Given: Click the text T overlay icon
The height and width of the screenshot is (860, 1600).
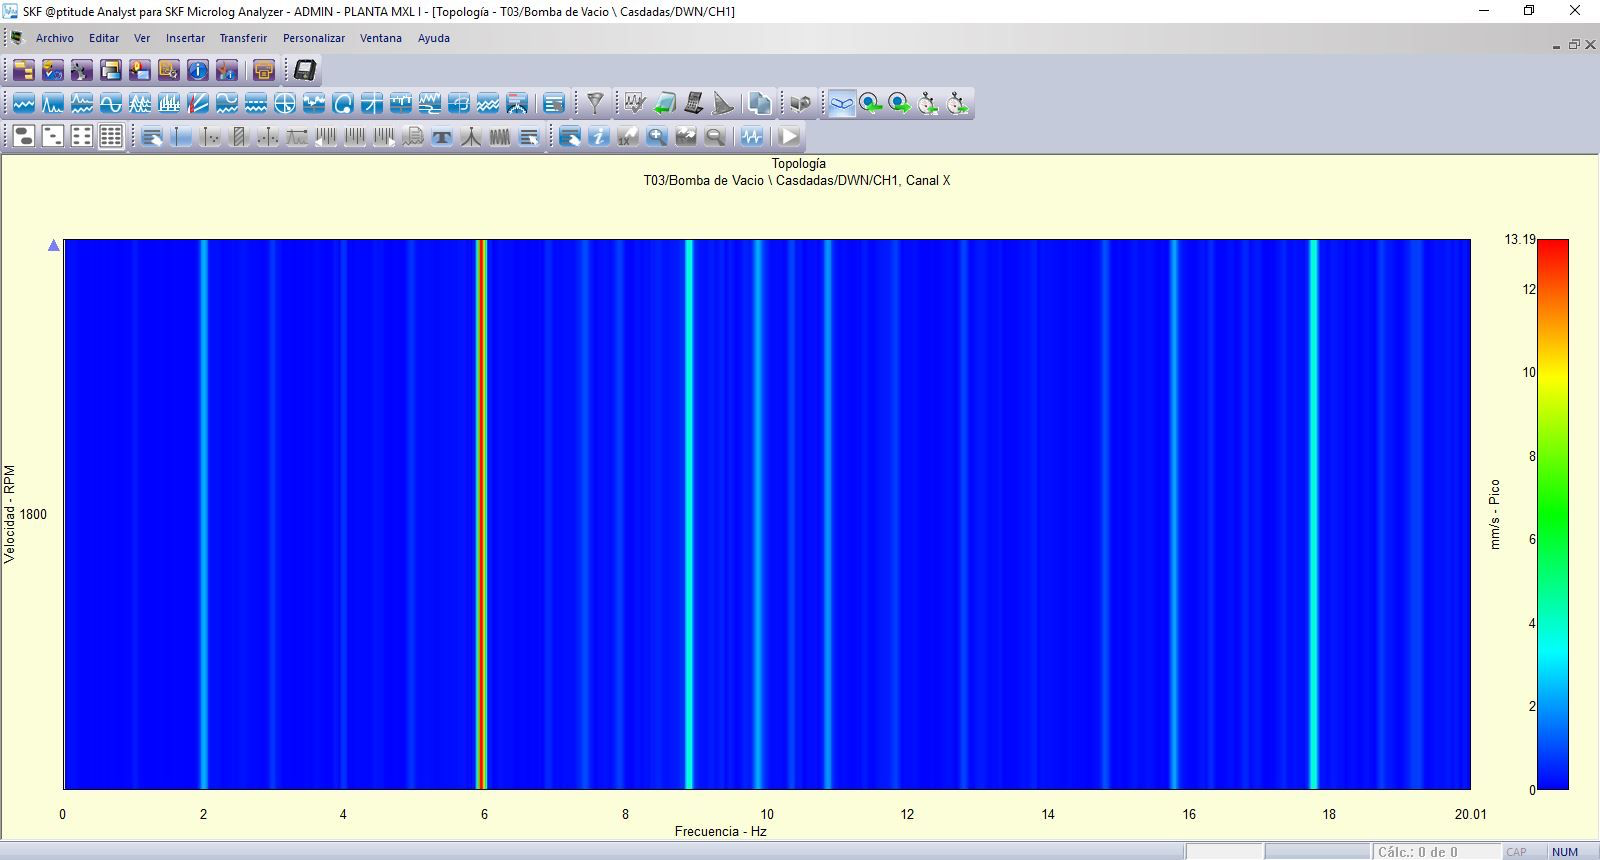Looking at the screenshot, I should [442, 136].
